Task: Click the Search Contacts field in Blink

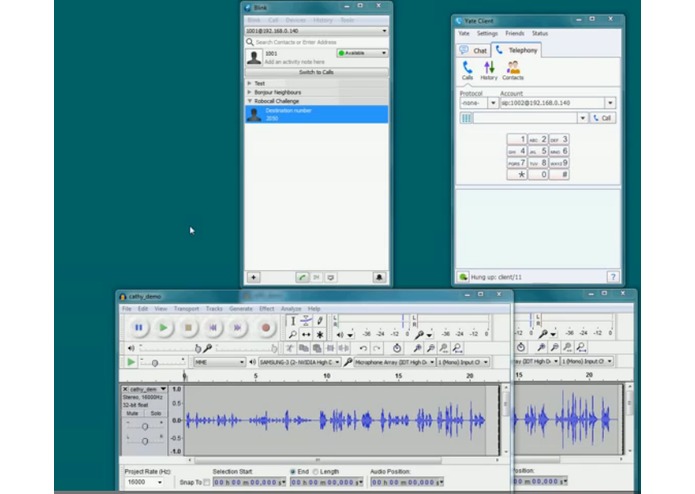Action: 316,42
